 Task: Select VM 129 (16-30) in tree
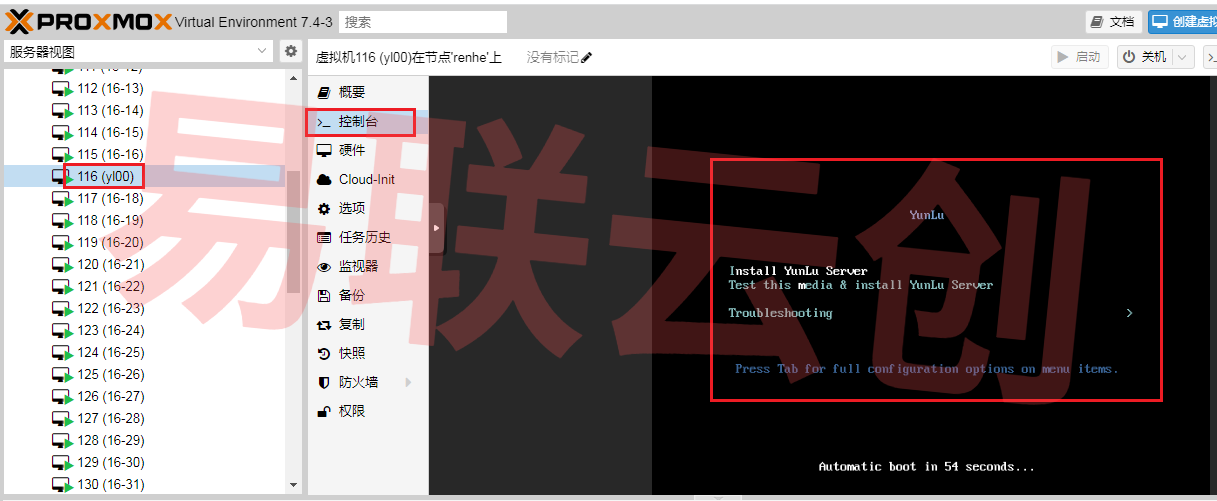110,462
